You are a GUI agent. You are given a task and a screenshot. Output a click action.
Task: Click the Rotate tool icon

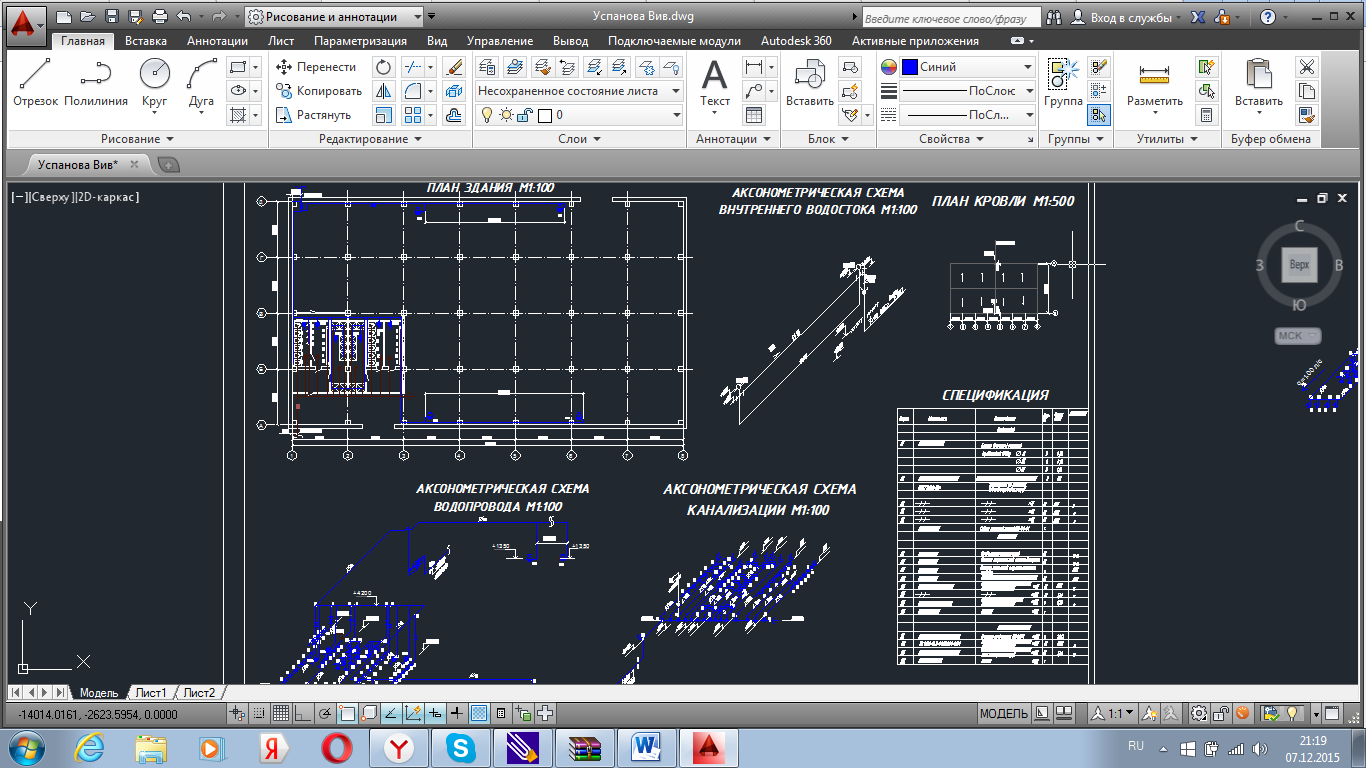(384, 67)
